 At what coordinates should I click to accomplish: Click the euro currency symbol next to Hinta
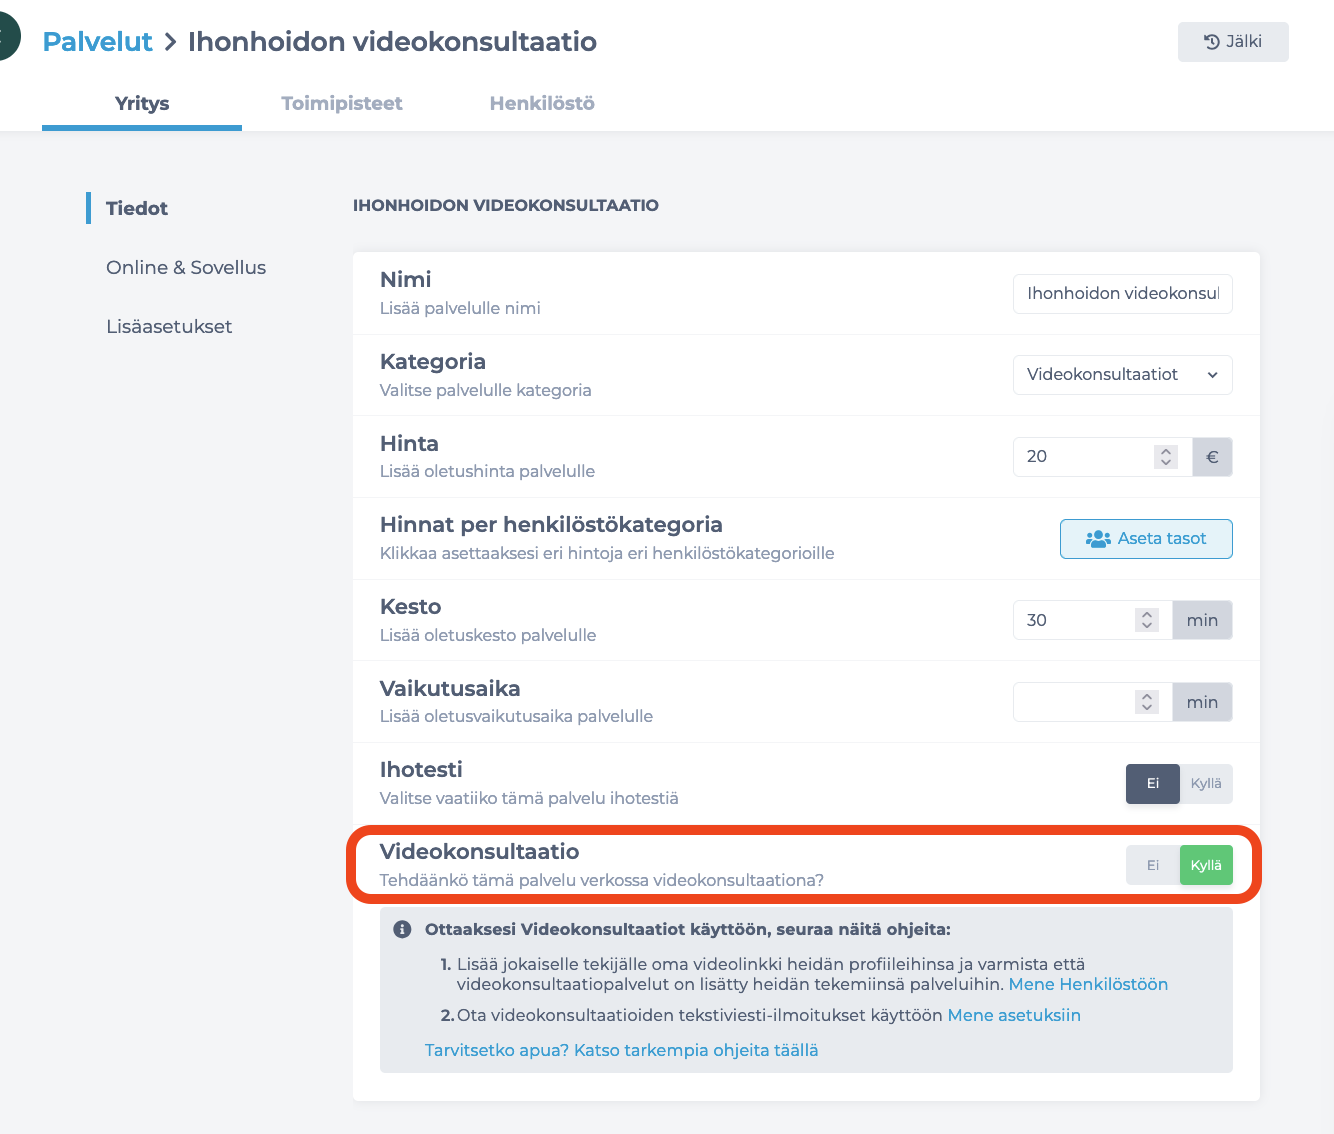(x=1212, y=457)
